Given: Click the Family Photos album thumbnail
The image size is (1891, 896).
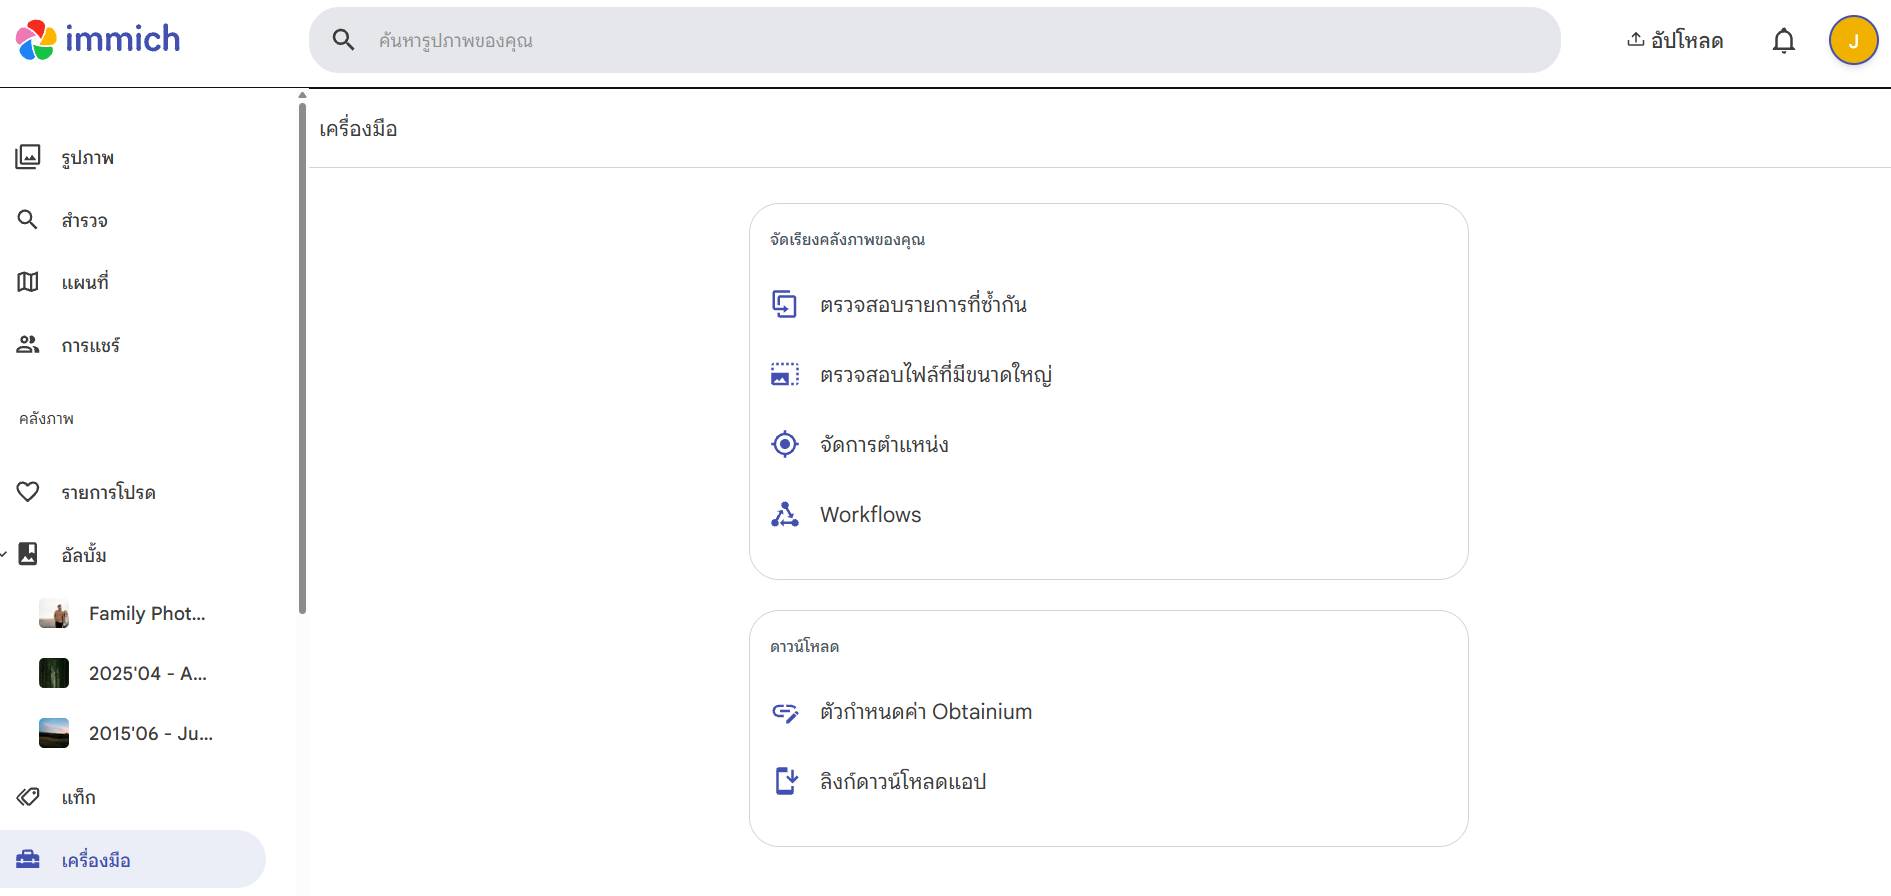Looking at the screenshot, I should point(54,613).
